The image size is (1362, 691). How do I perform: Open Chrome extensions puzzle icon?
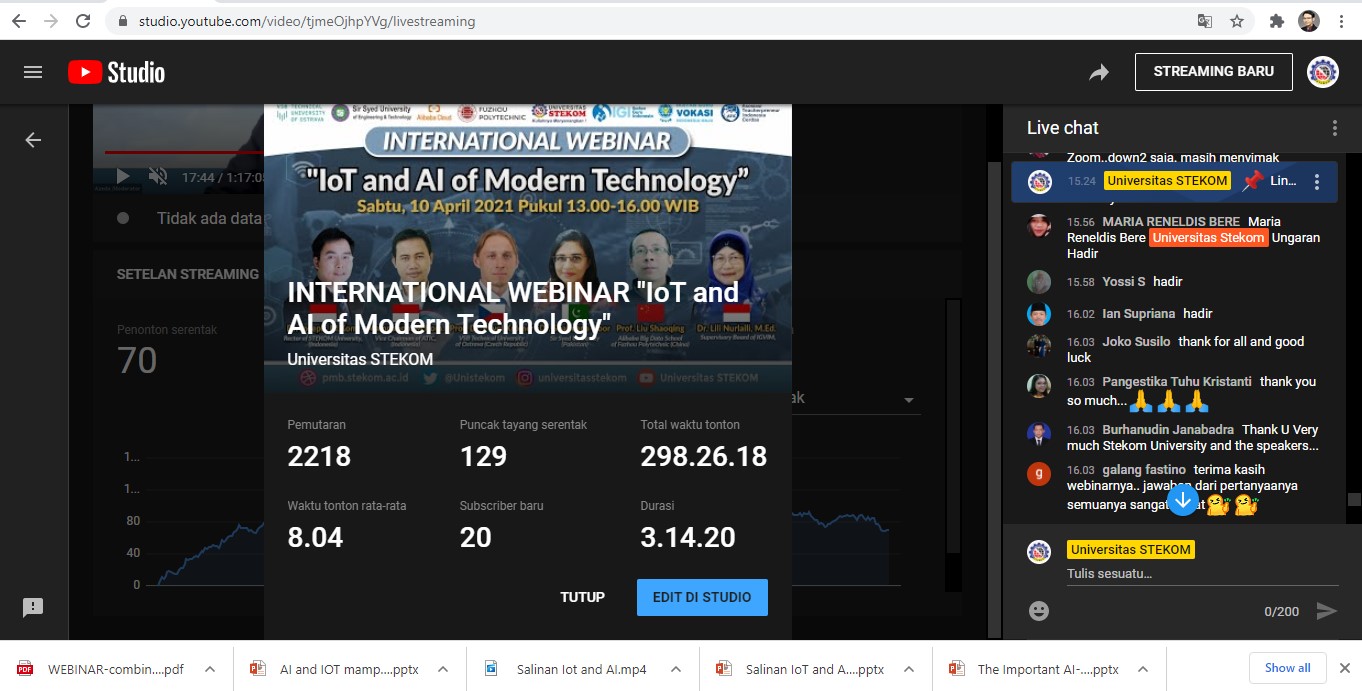click(x=1277, y=21)
